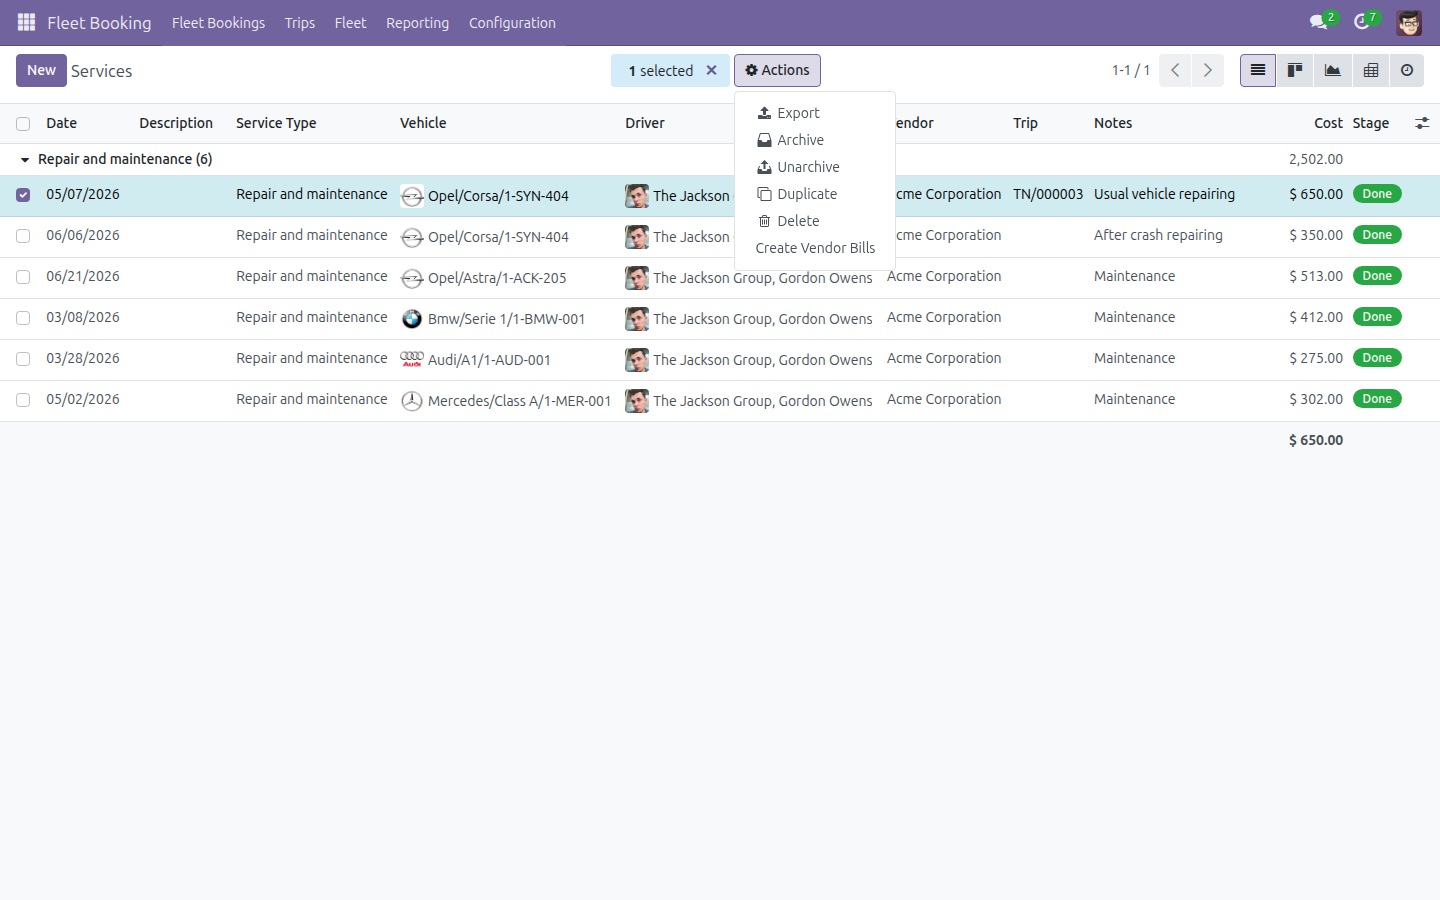This screenshot has width=1440, height=900.
Task: Uncheck the 05/07/2026 row checkbox
Action: 23,195
